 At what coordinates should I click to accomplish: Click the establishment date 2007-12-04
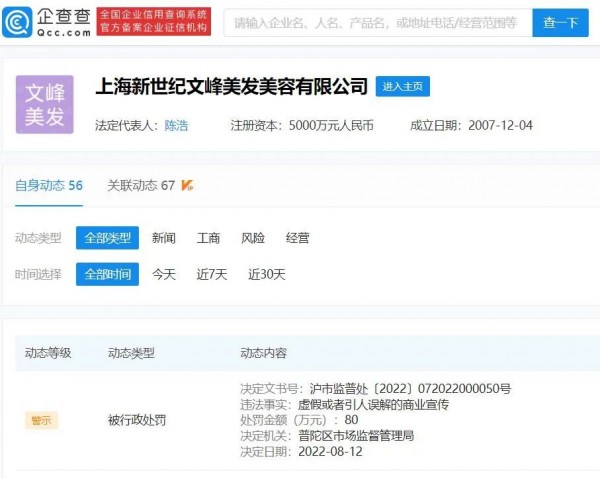501,125
